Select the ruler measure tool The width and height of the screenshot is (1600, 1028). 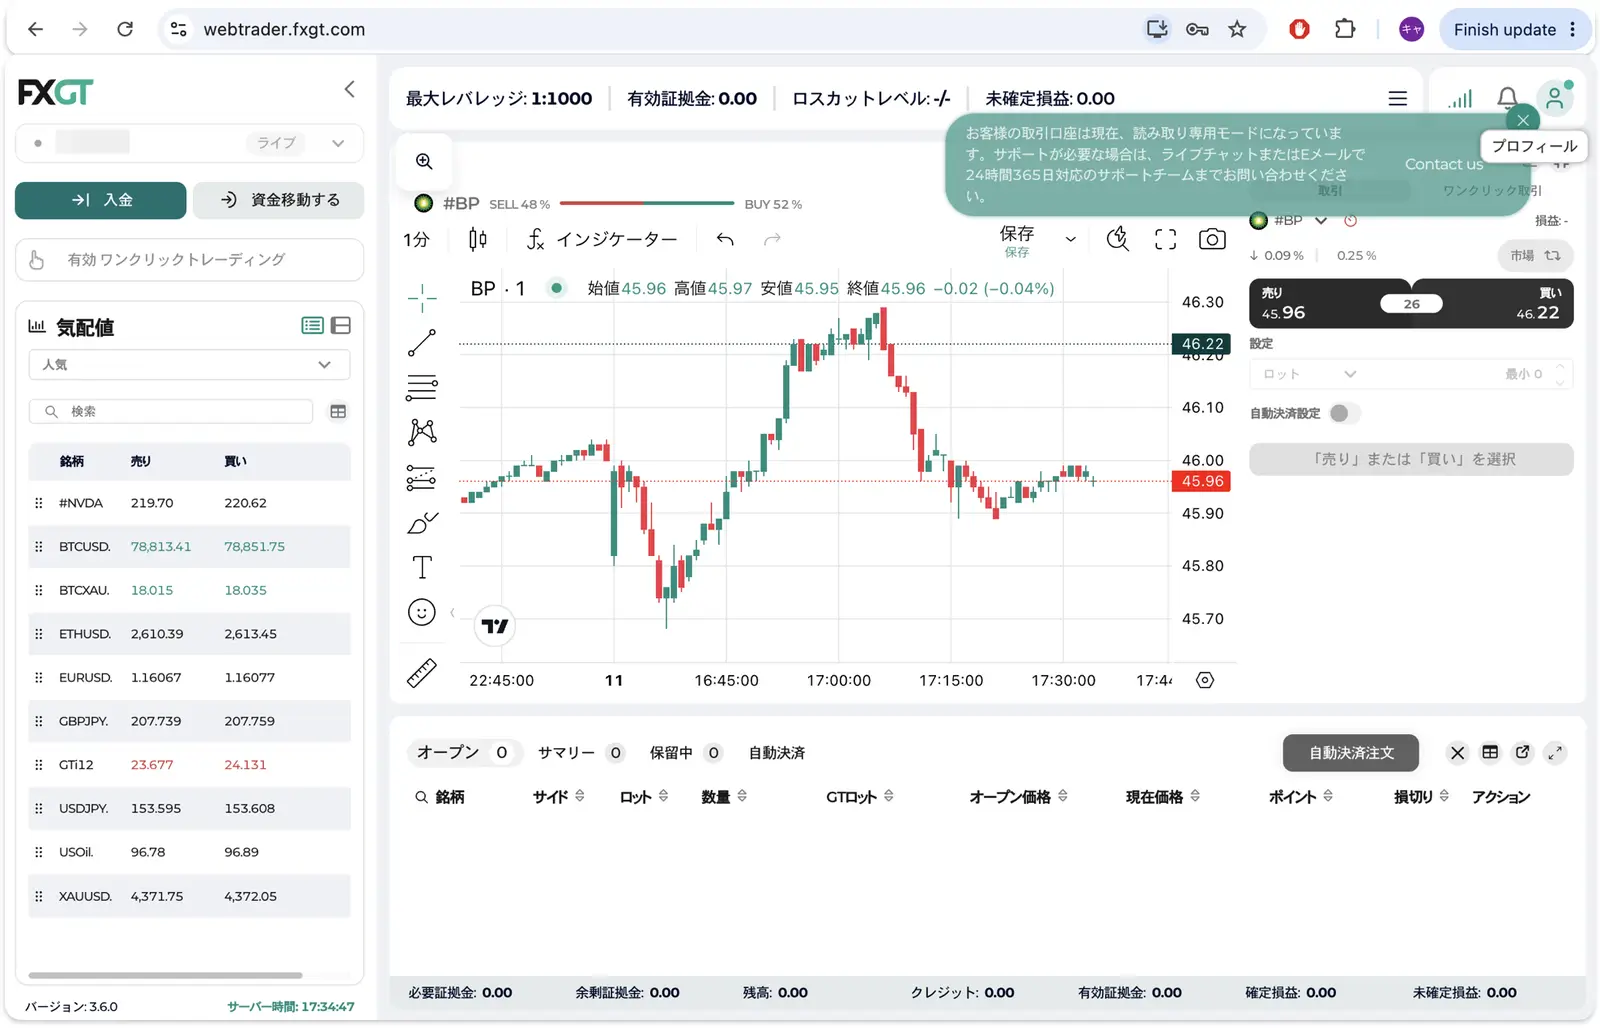tap(422, 673)
